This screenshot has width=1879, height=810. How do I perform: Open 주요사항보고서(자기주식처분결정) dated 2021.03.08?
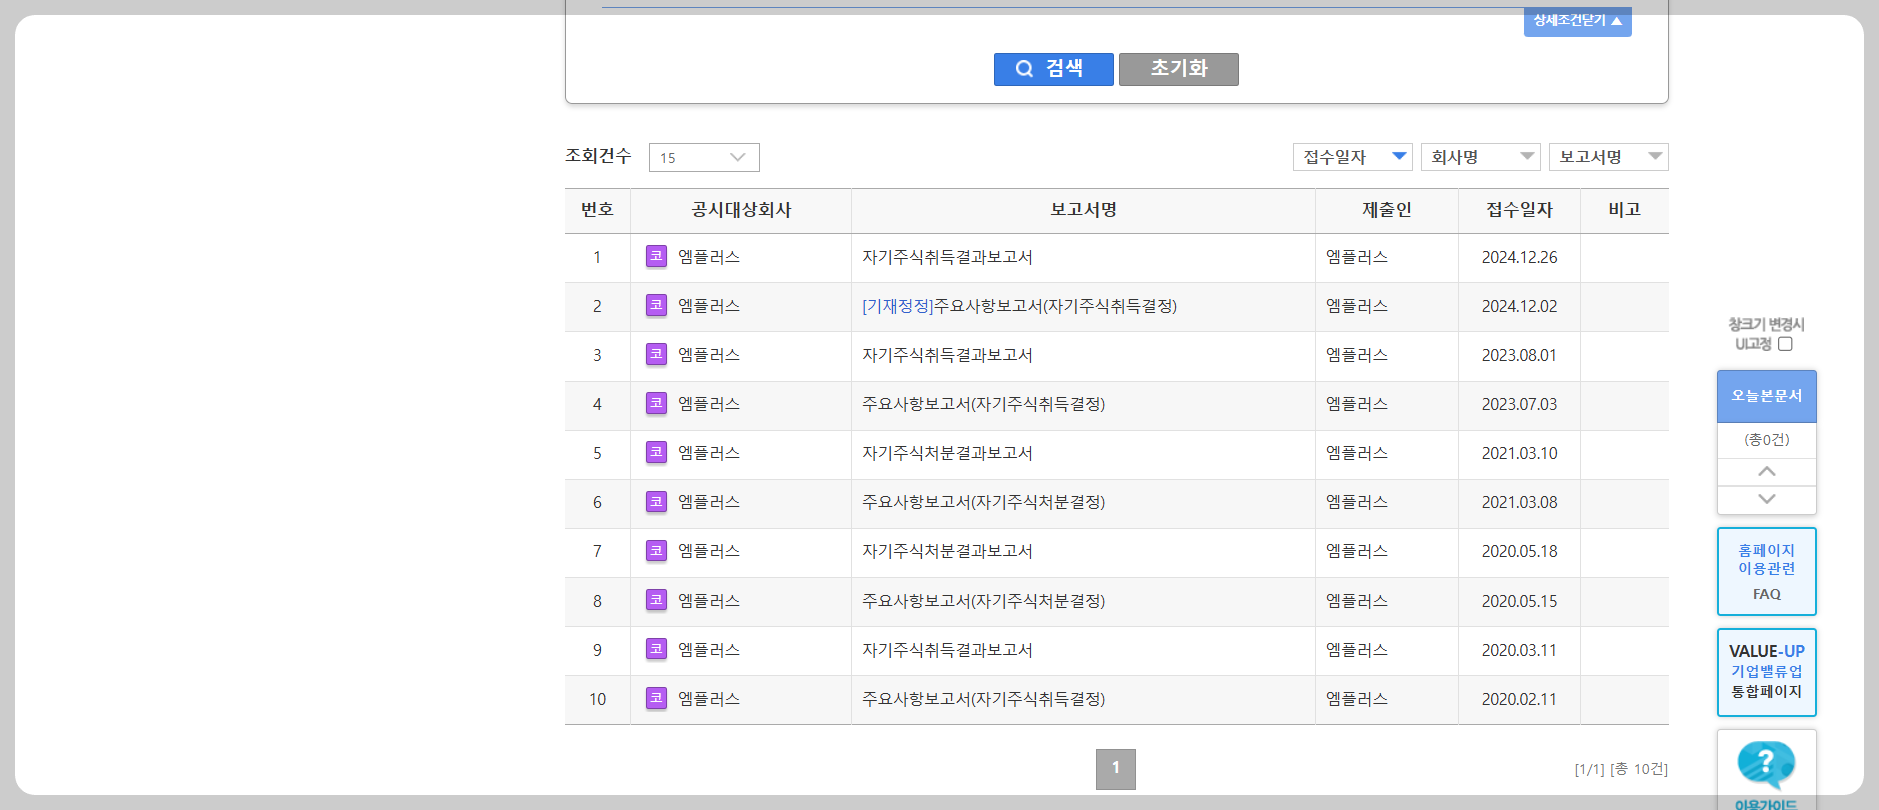(983, 502)
